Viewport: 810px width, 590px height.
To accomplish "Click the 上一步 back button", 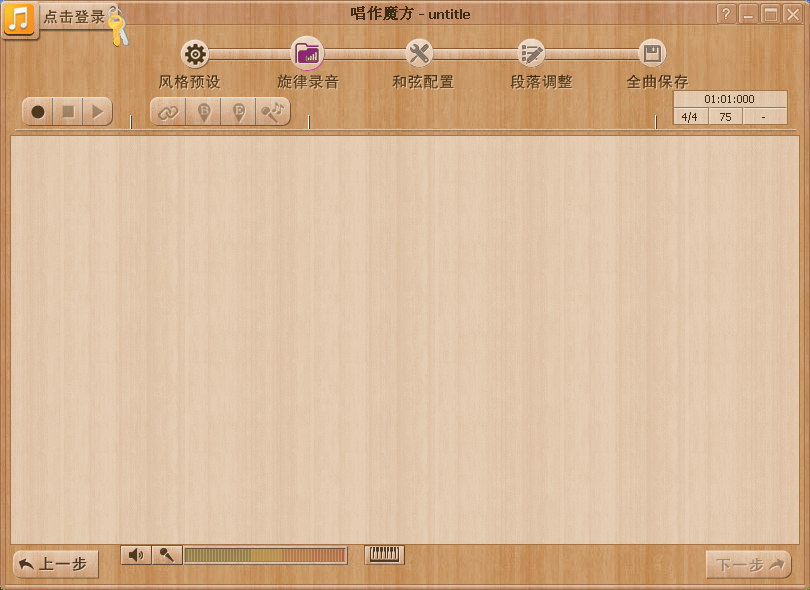I will tap(55, 563).
